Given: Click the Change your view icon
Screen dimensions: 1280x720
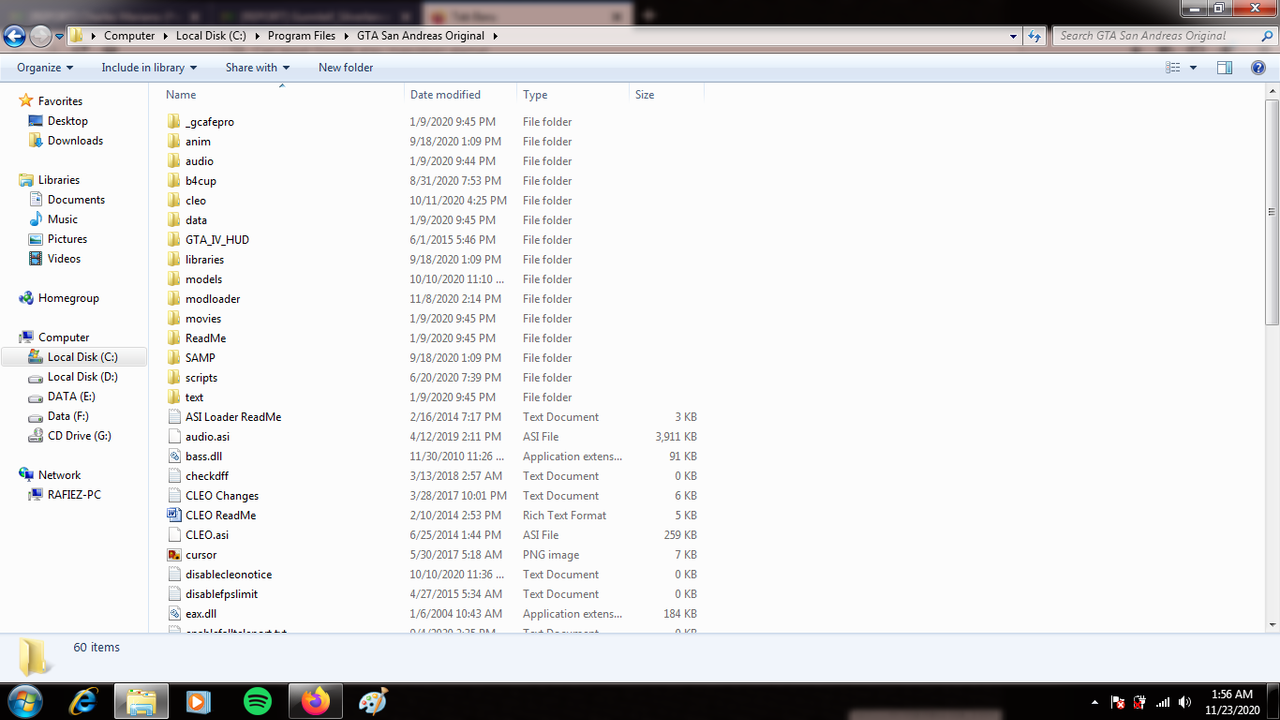Looking at the screenshot, I should coord(1174,68).
